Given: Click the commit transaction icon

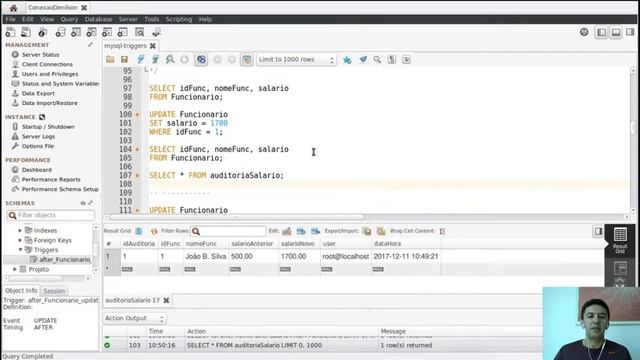Looking at the screenshot, I should (x=217, y=60).
